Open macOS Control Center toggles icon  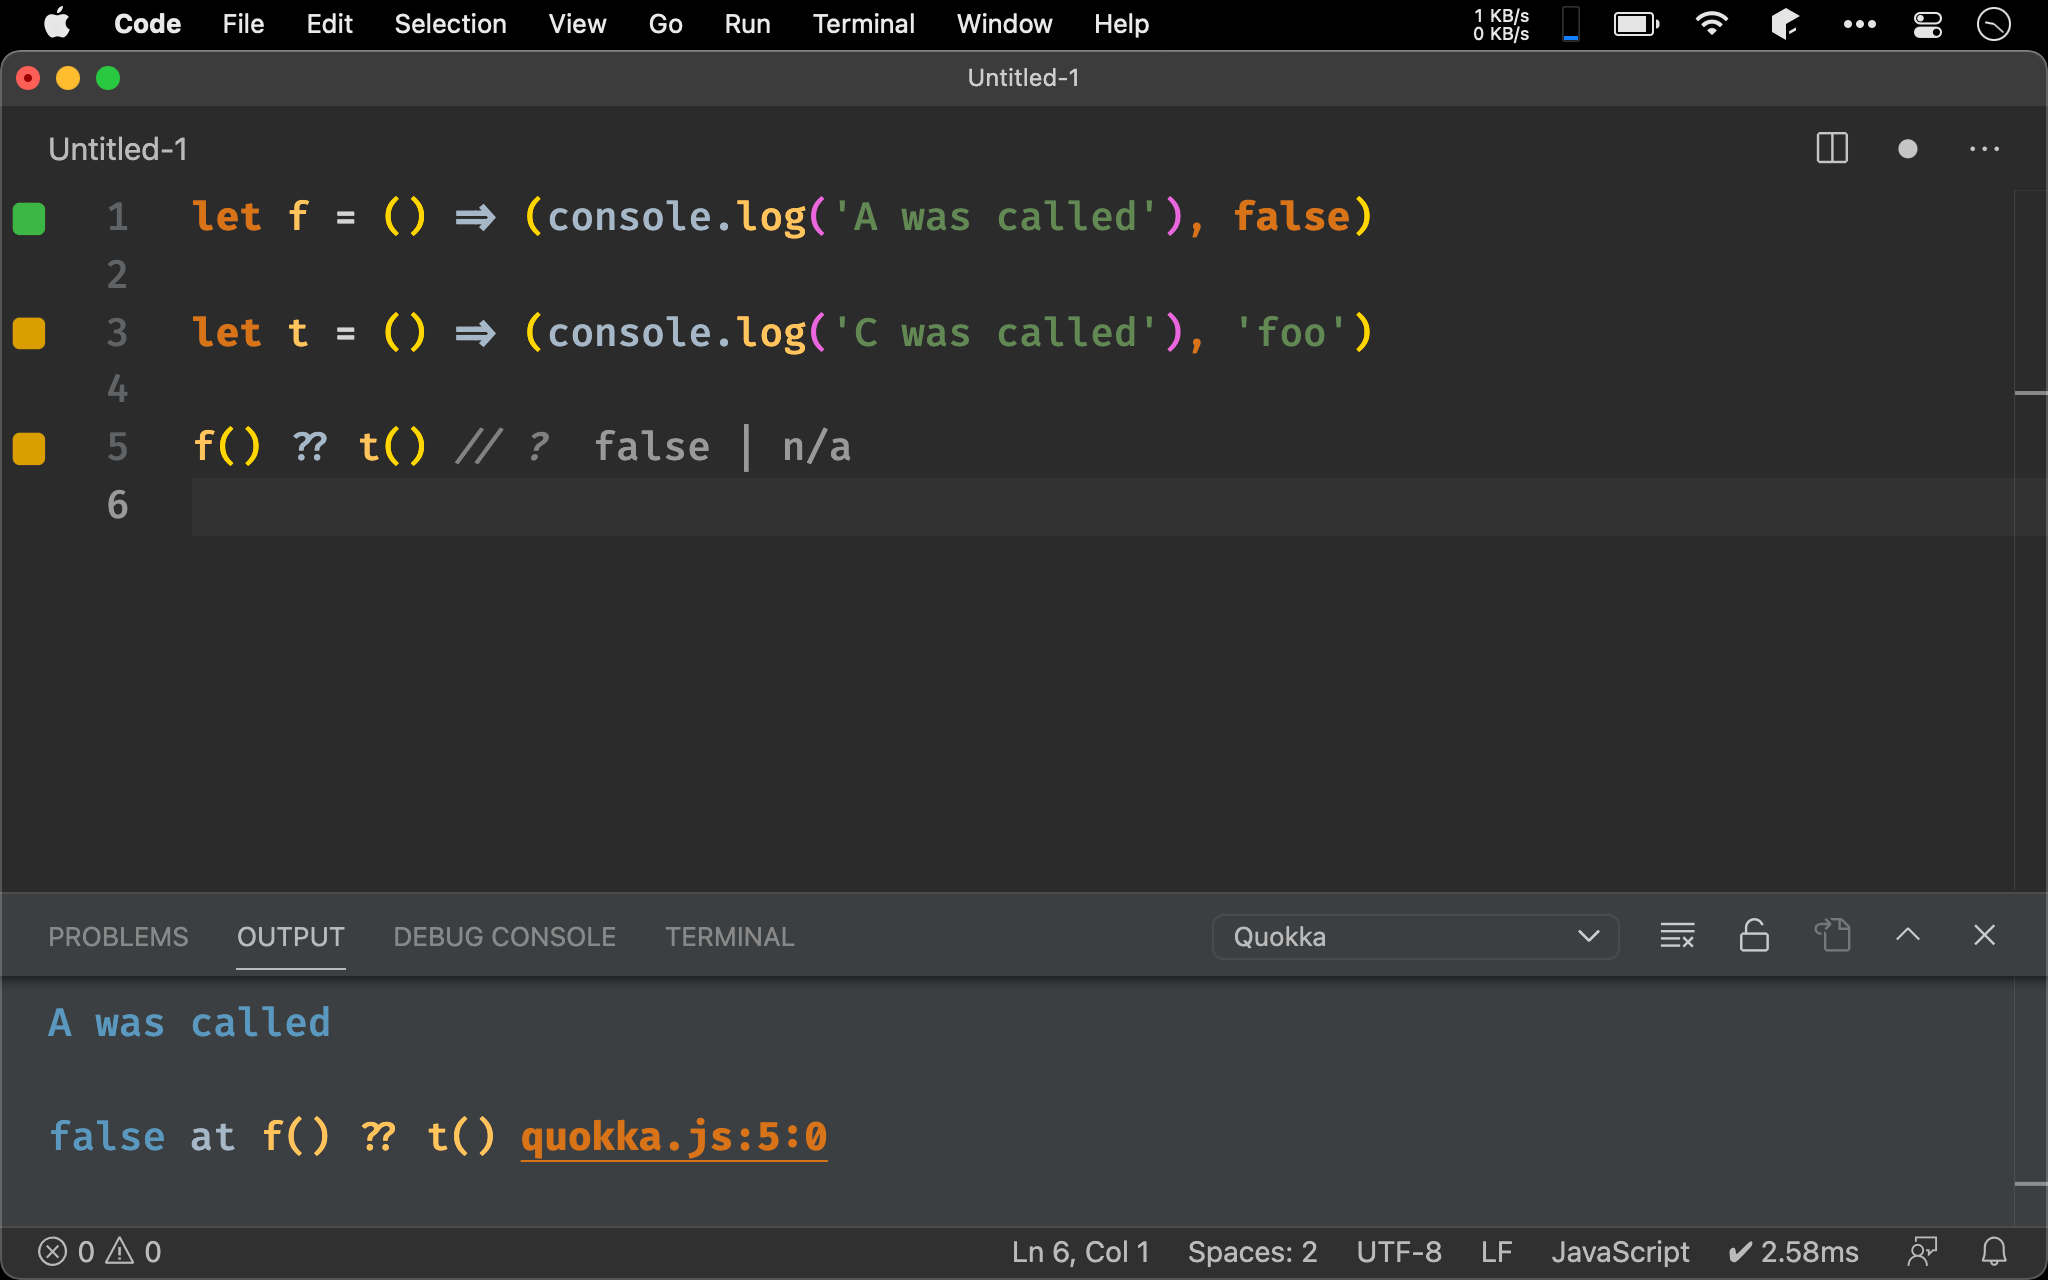tap(1927, 24)
